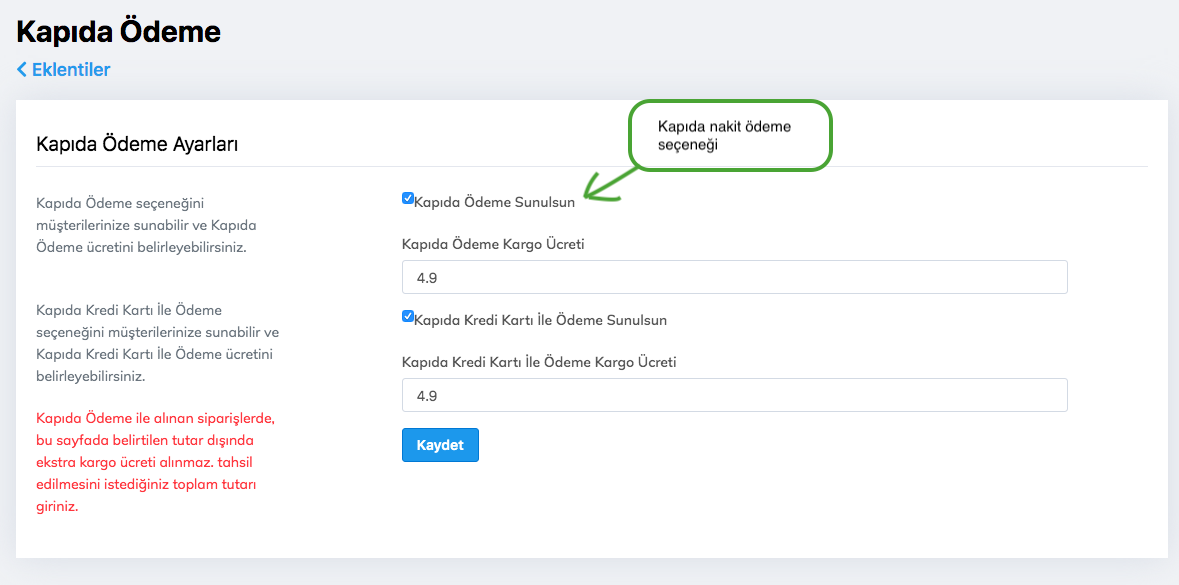Viewport: 1179px width, 585px height.
Task: Click the gray Kapıda Kredi Kartı description paragraph
Action: point(157,343)
